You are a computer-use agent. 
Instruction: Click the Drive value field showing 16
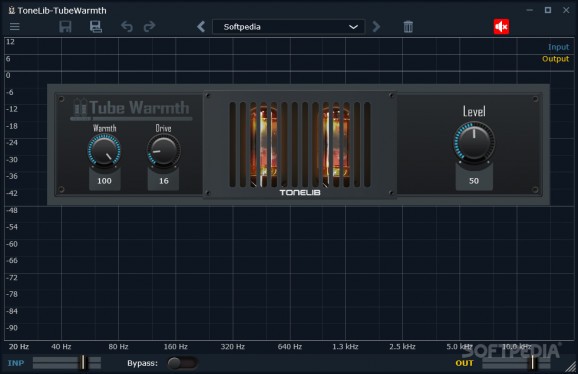coord(164,181)
